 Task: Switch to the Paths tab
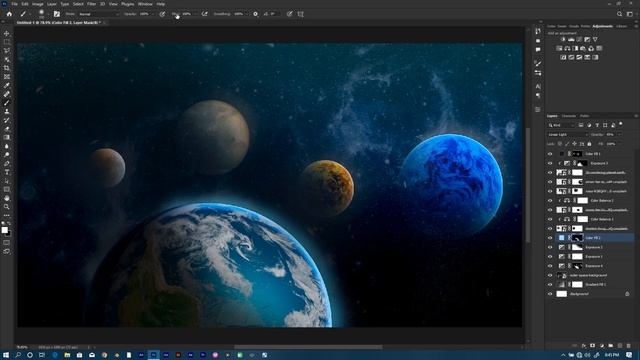584,116
